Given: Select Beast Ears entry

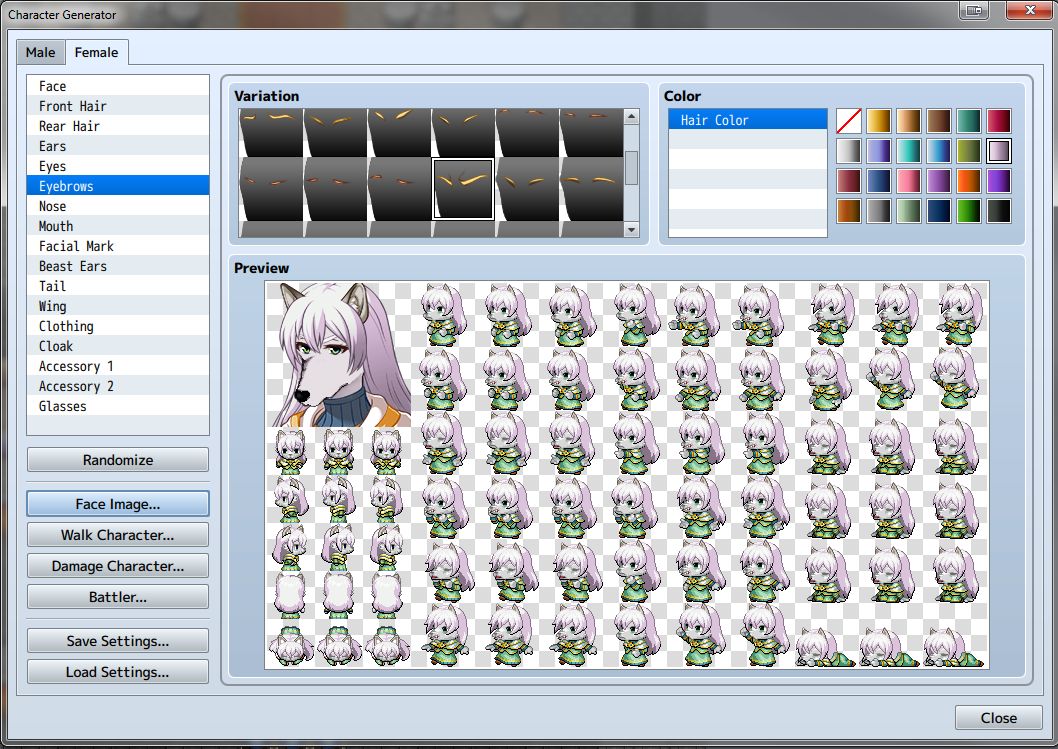Looking at the screenshot, I should (118, 266).
